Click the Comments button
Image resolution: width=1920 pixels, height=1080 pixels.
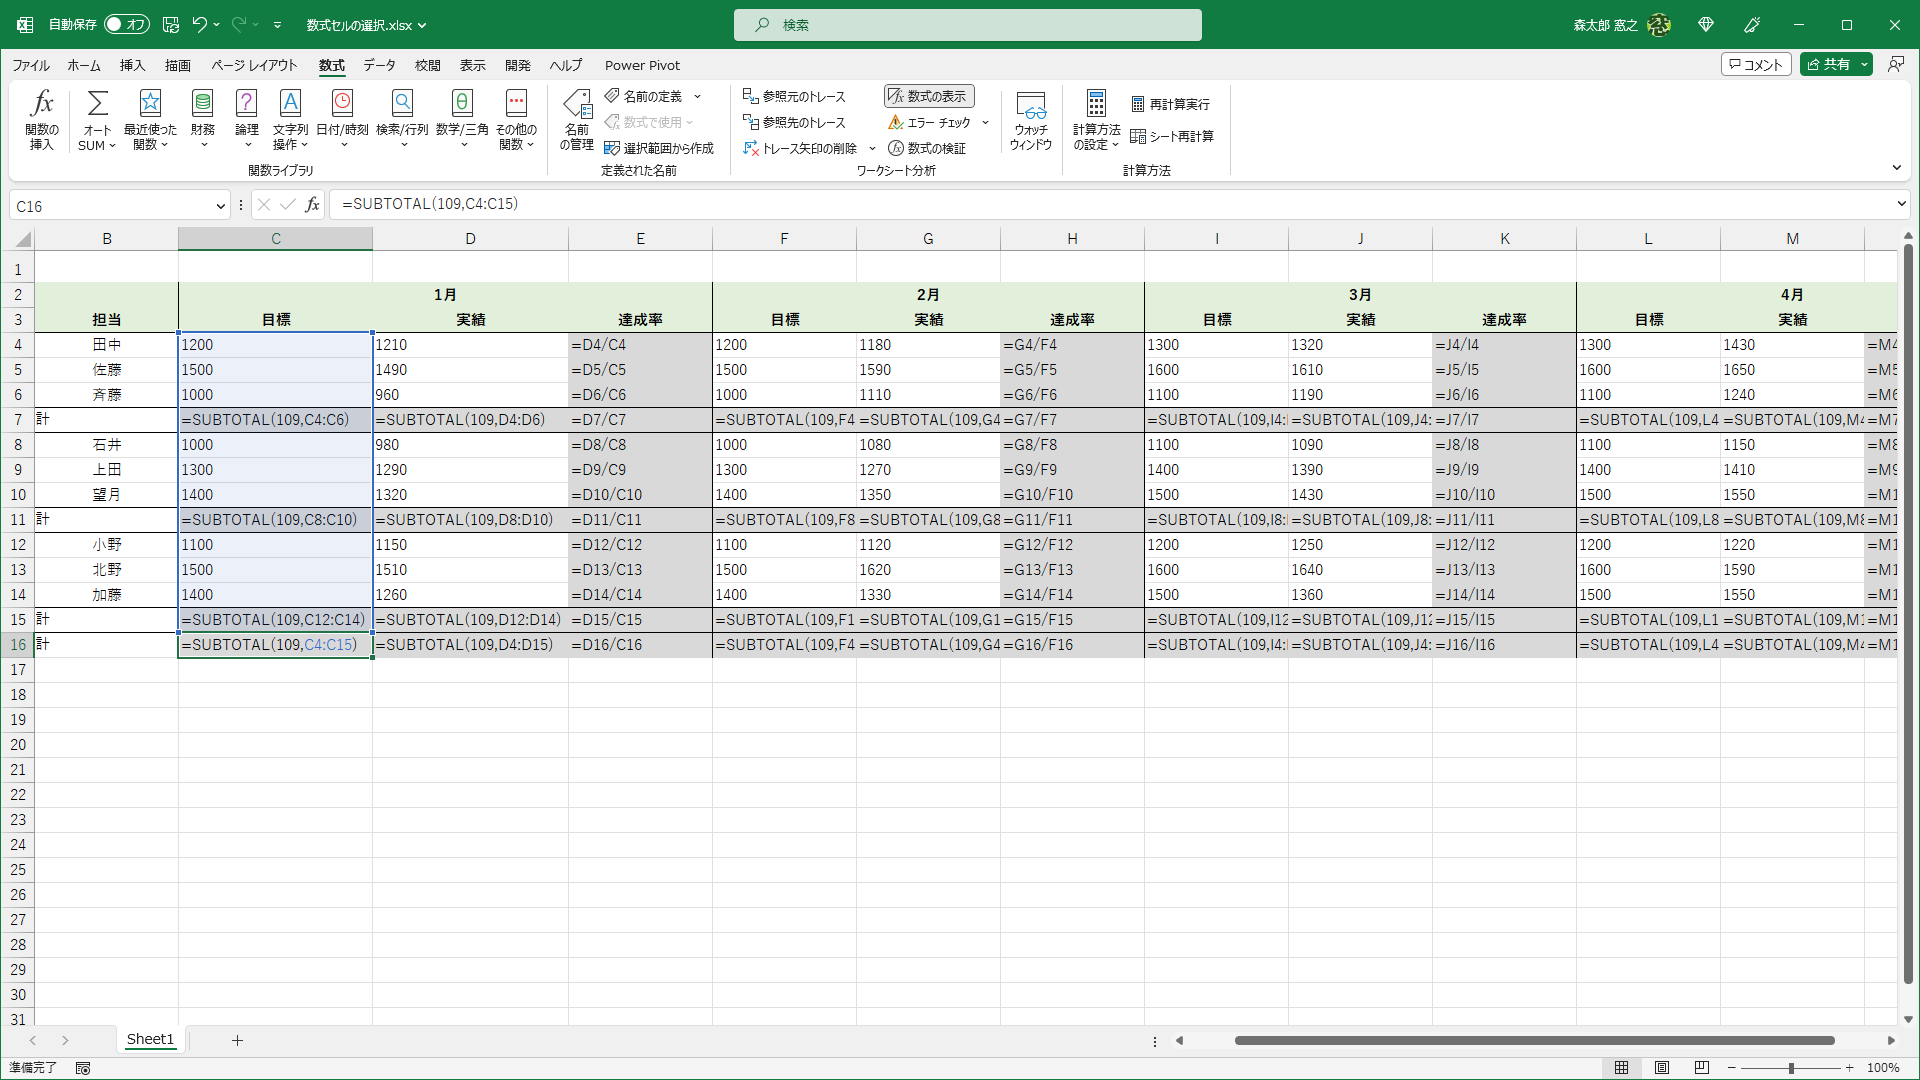click(x=1755, y=65)
